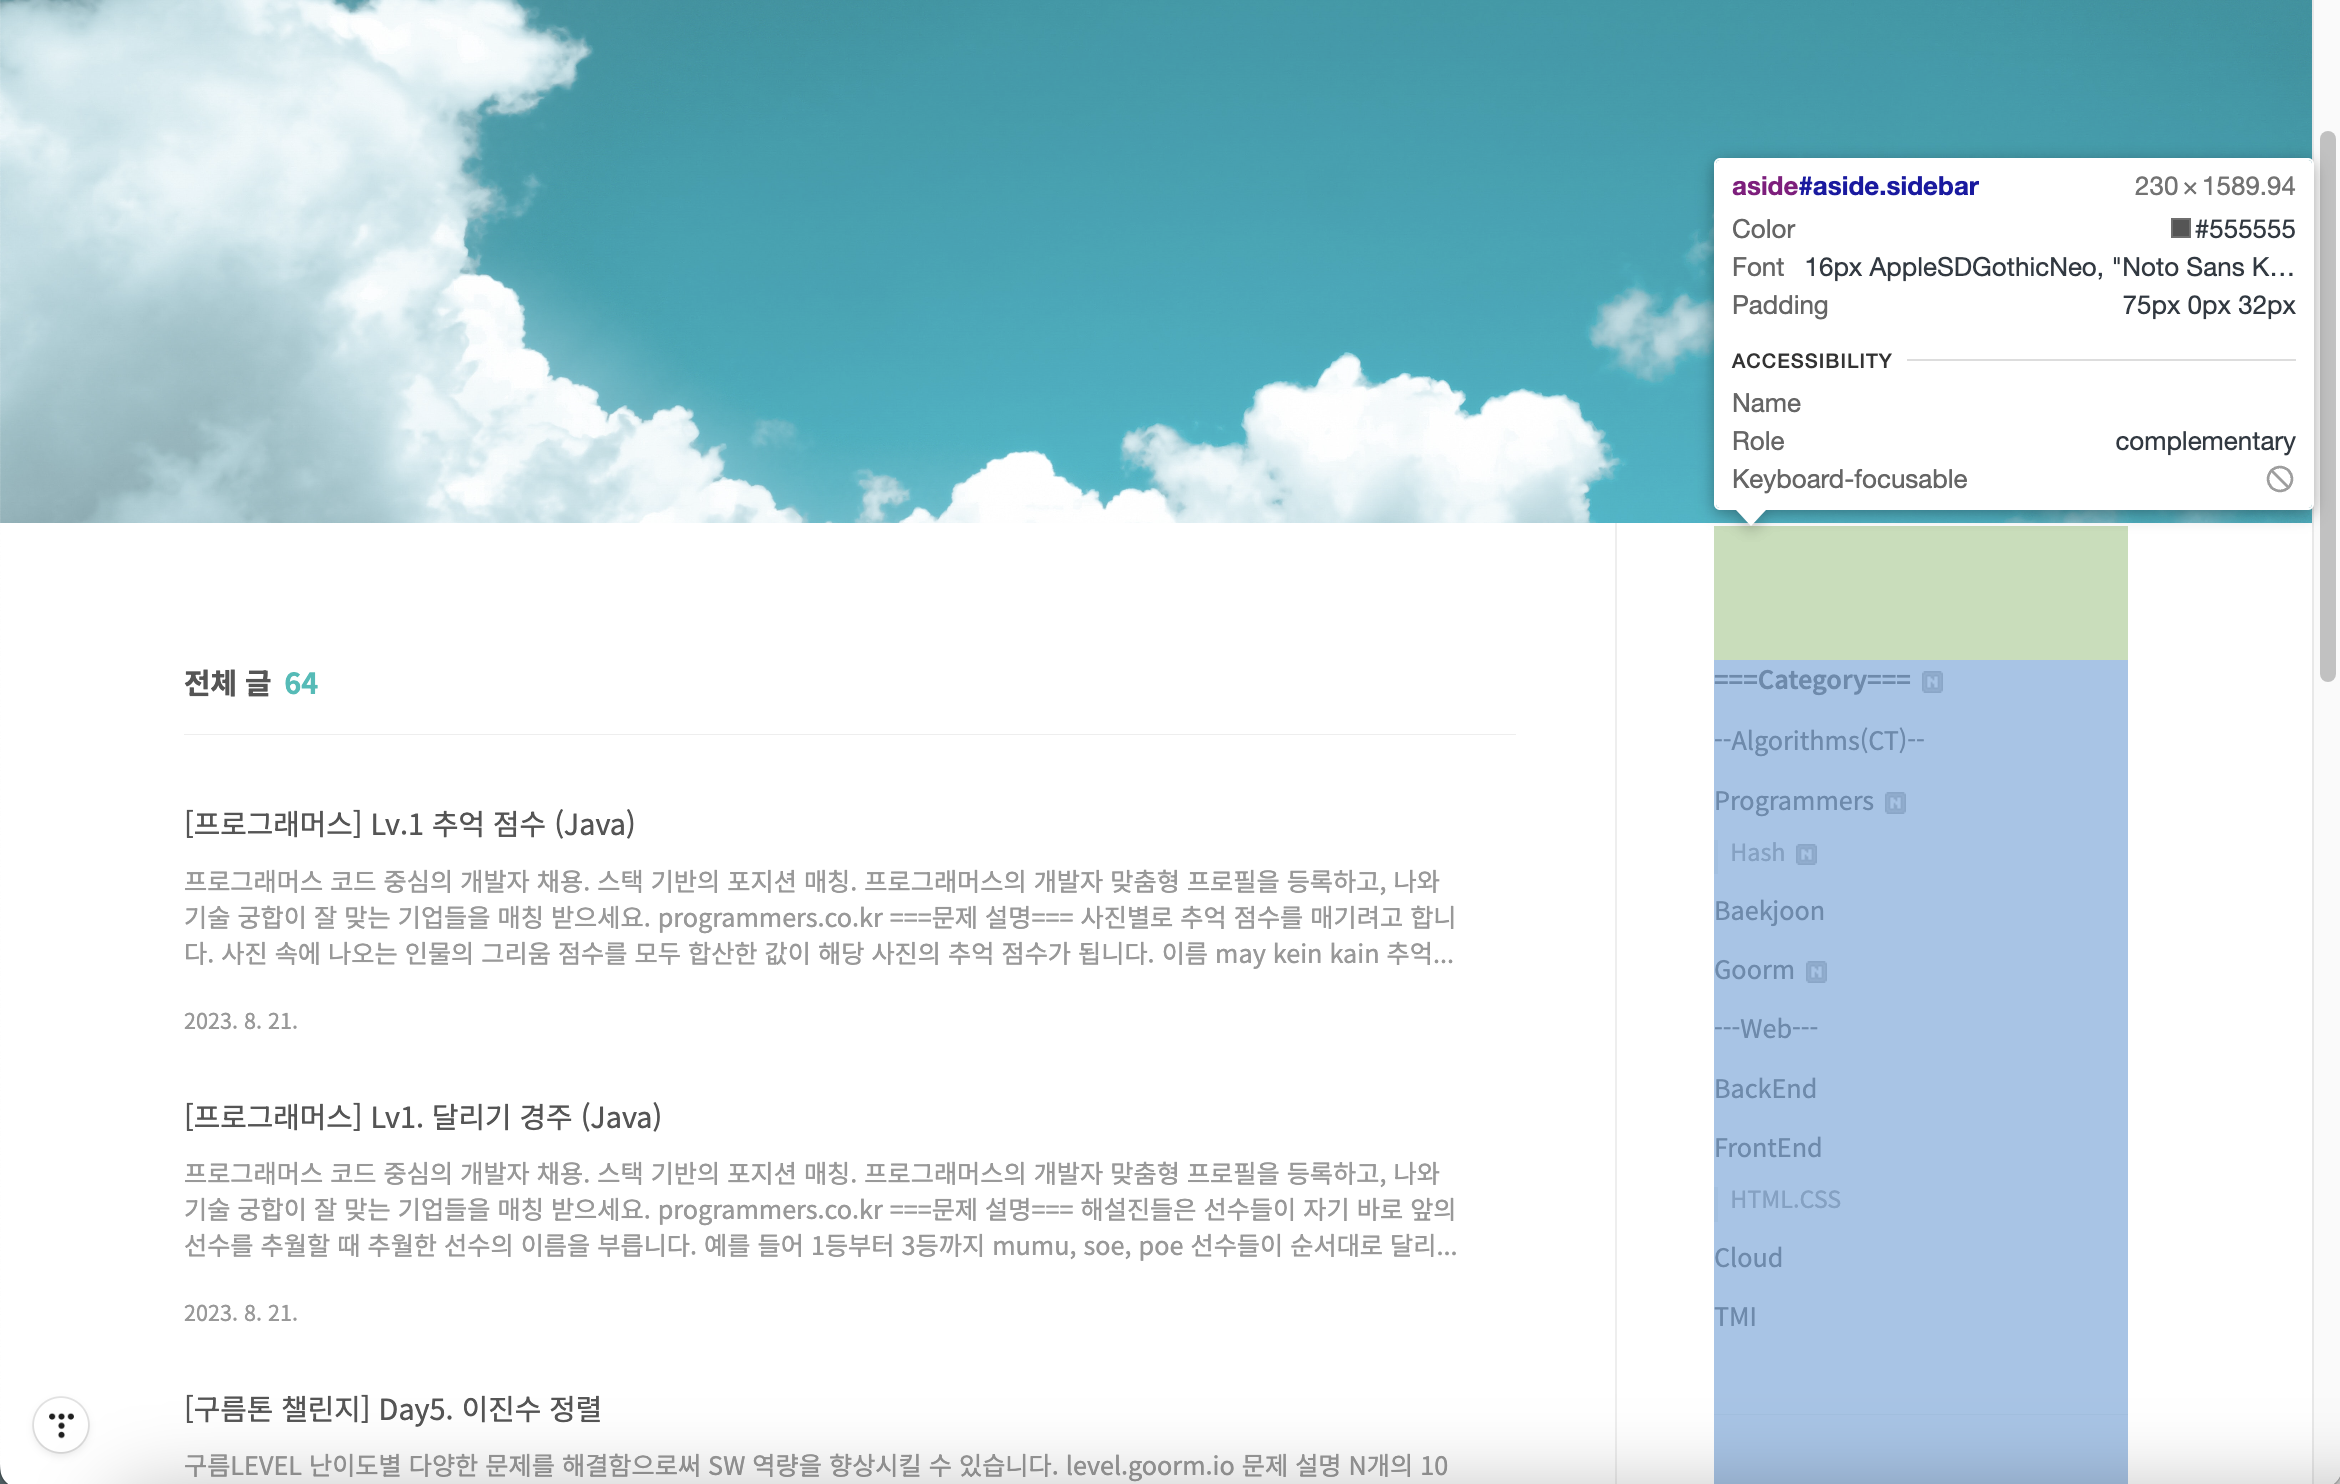Image resolution: width=2340 pixels, height=1484 pixels.
Task: Click the N badge beside Goorm
Action: (1816, 972)
